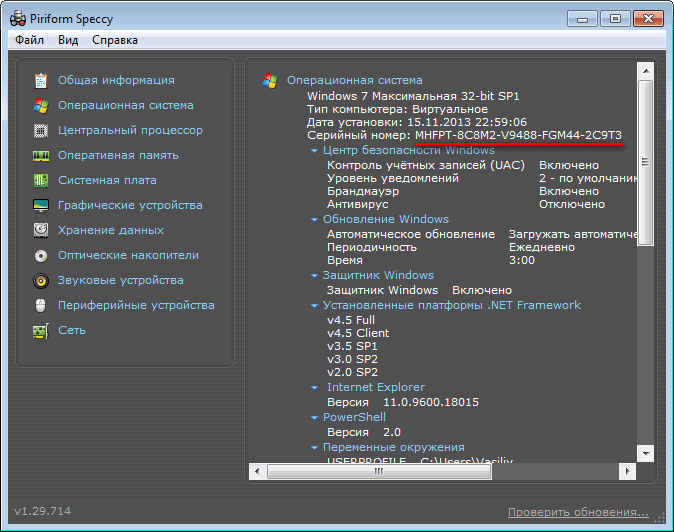
Task: Click the Оптические накопители disc icon
Action: (x=41, y=255)
